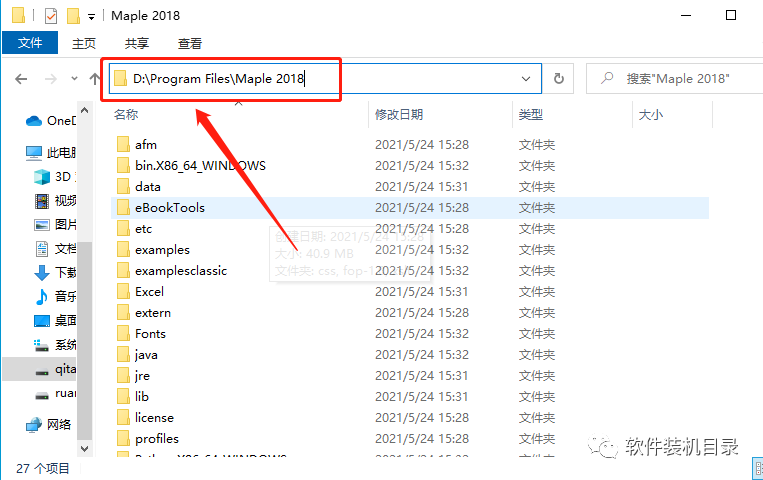Open the 视频 folder in sidebar

pyautogui.click(x=54, y=200)
